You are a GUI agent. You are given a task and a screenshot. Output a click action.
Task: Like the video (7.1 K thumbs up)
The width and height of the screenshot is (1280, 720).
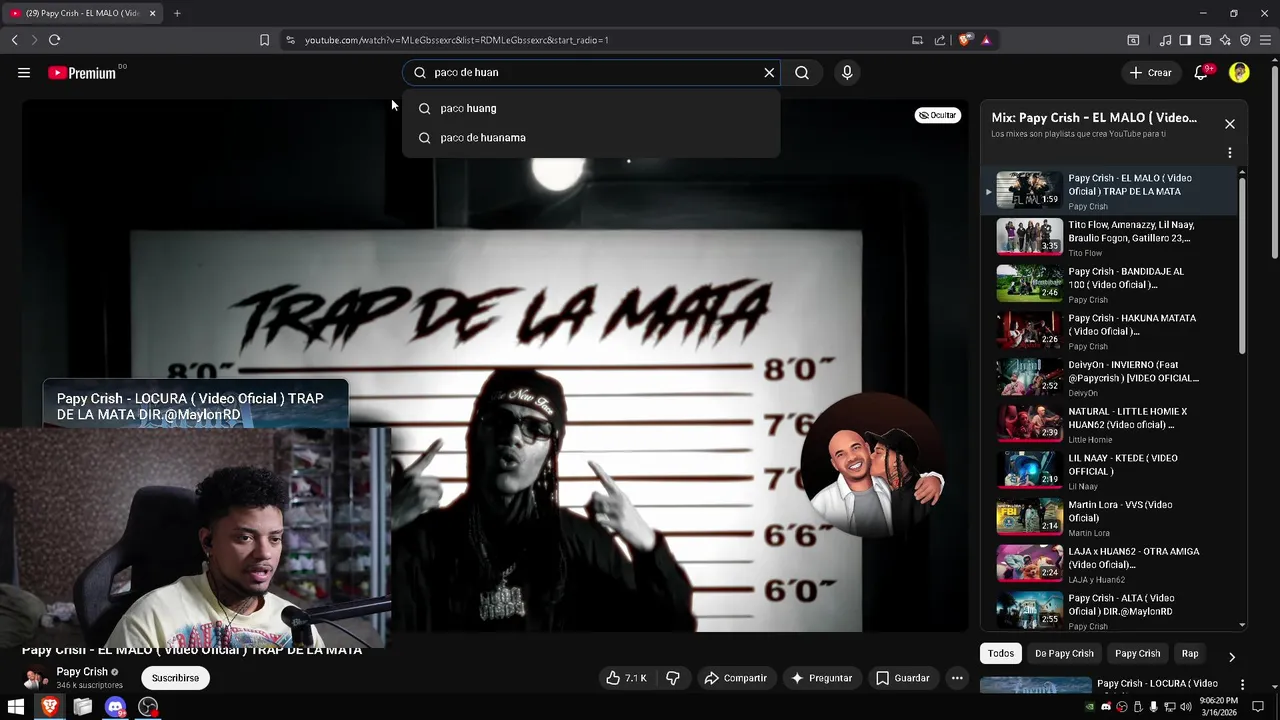tap(627, 678)
